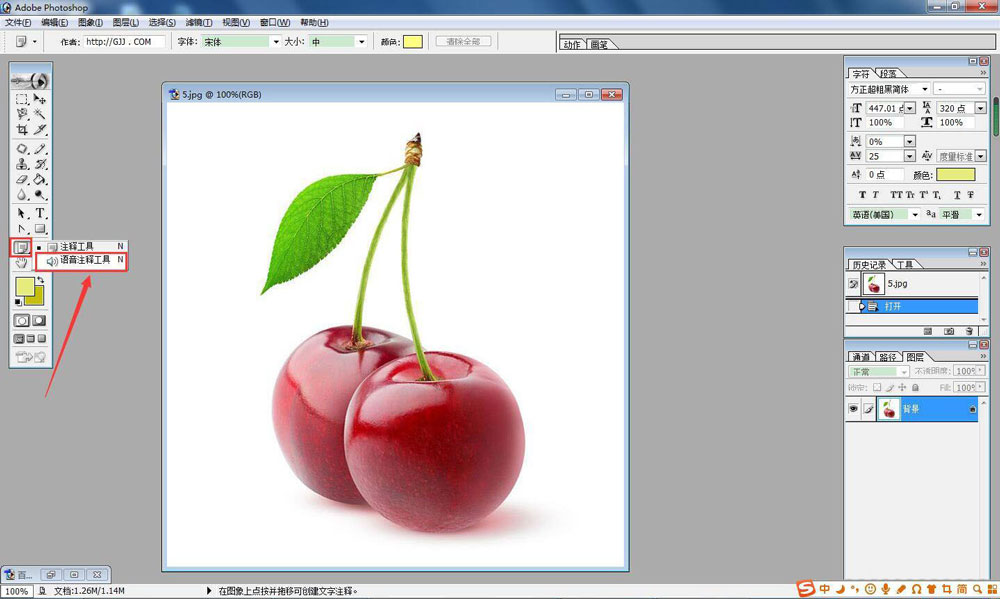Switch to Standard edit mode

[x=22, y=320]
